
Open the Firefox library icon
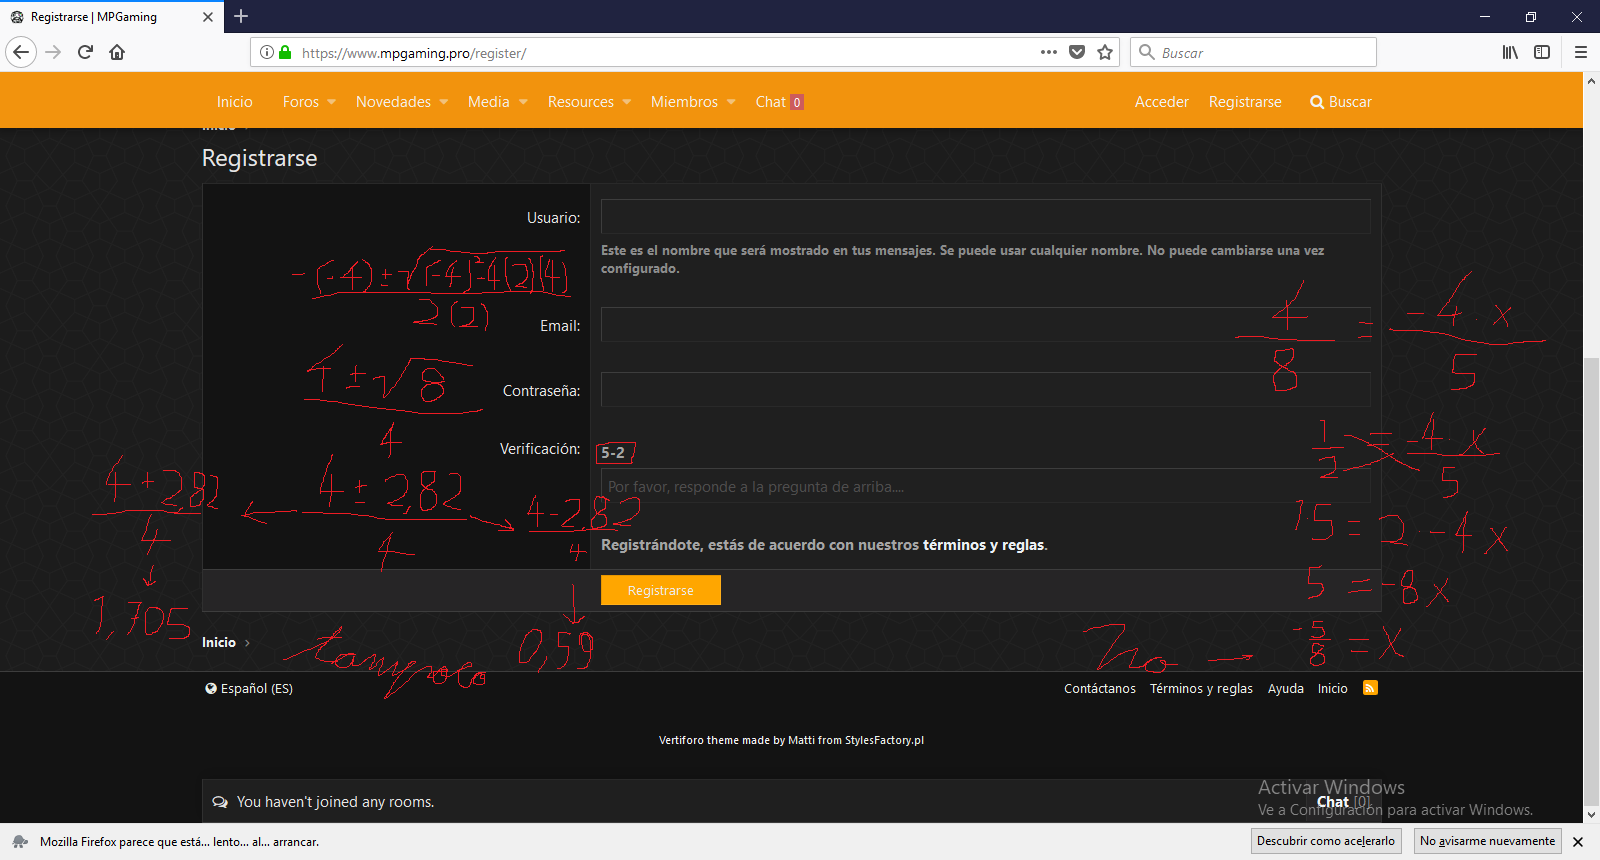click(x=1510, y=52)
